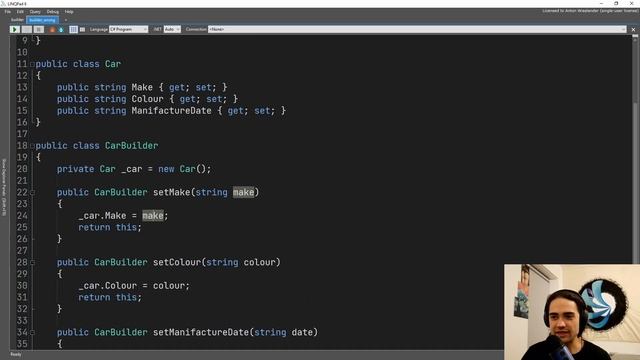
Task: Switch to rich text grid results view
Action: pyautogui.click(x=73, y=29)
